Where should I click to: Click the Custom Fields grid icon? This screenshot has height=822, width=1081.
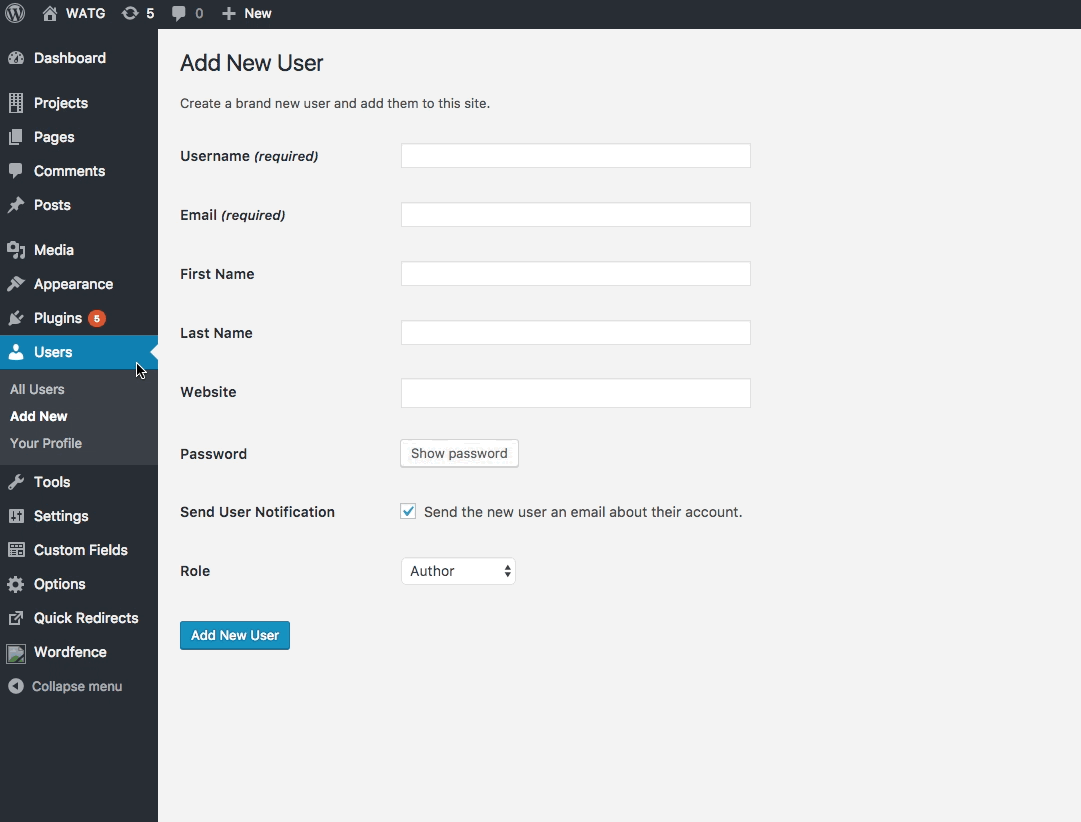point(16,550)
